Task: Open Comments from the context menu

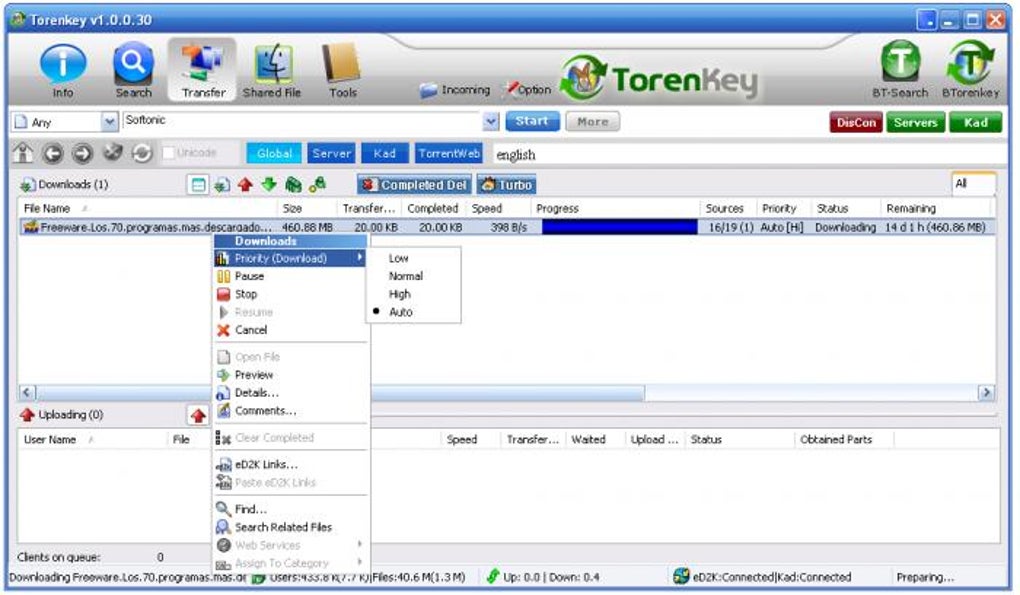Action: coord(290,411)
